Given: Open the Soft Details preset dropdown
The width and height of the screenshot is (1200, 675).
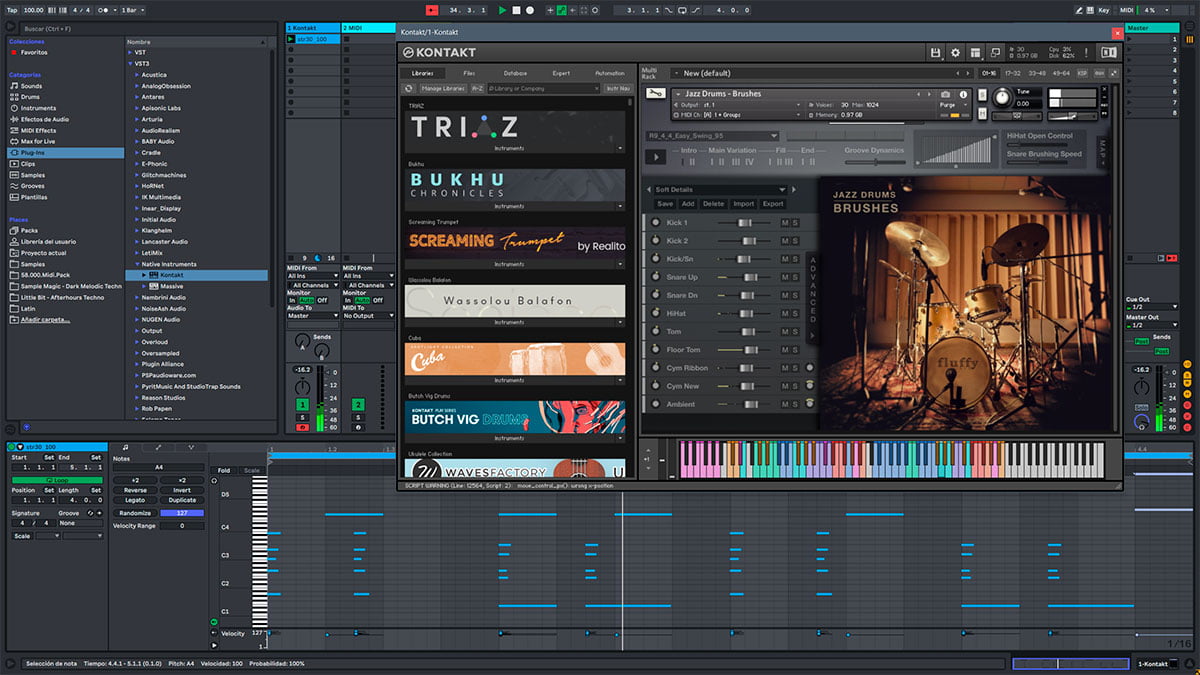Looking at the screenshot, I should click(720, 189).
